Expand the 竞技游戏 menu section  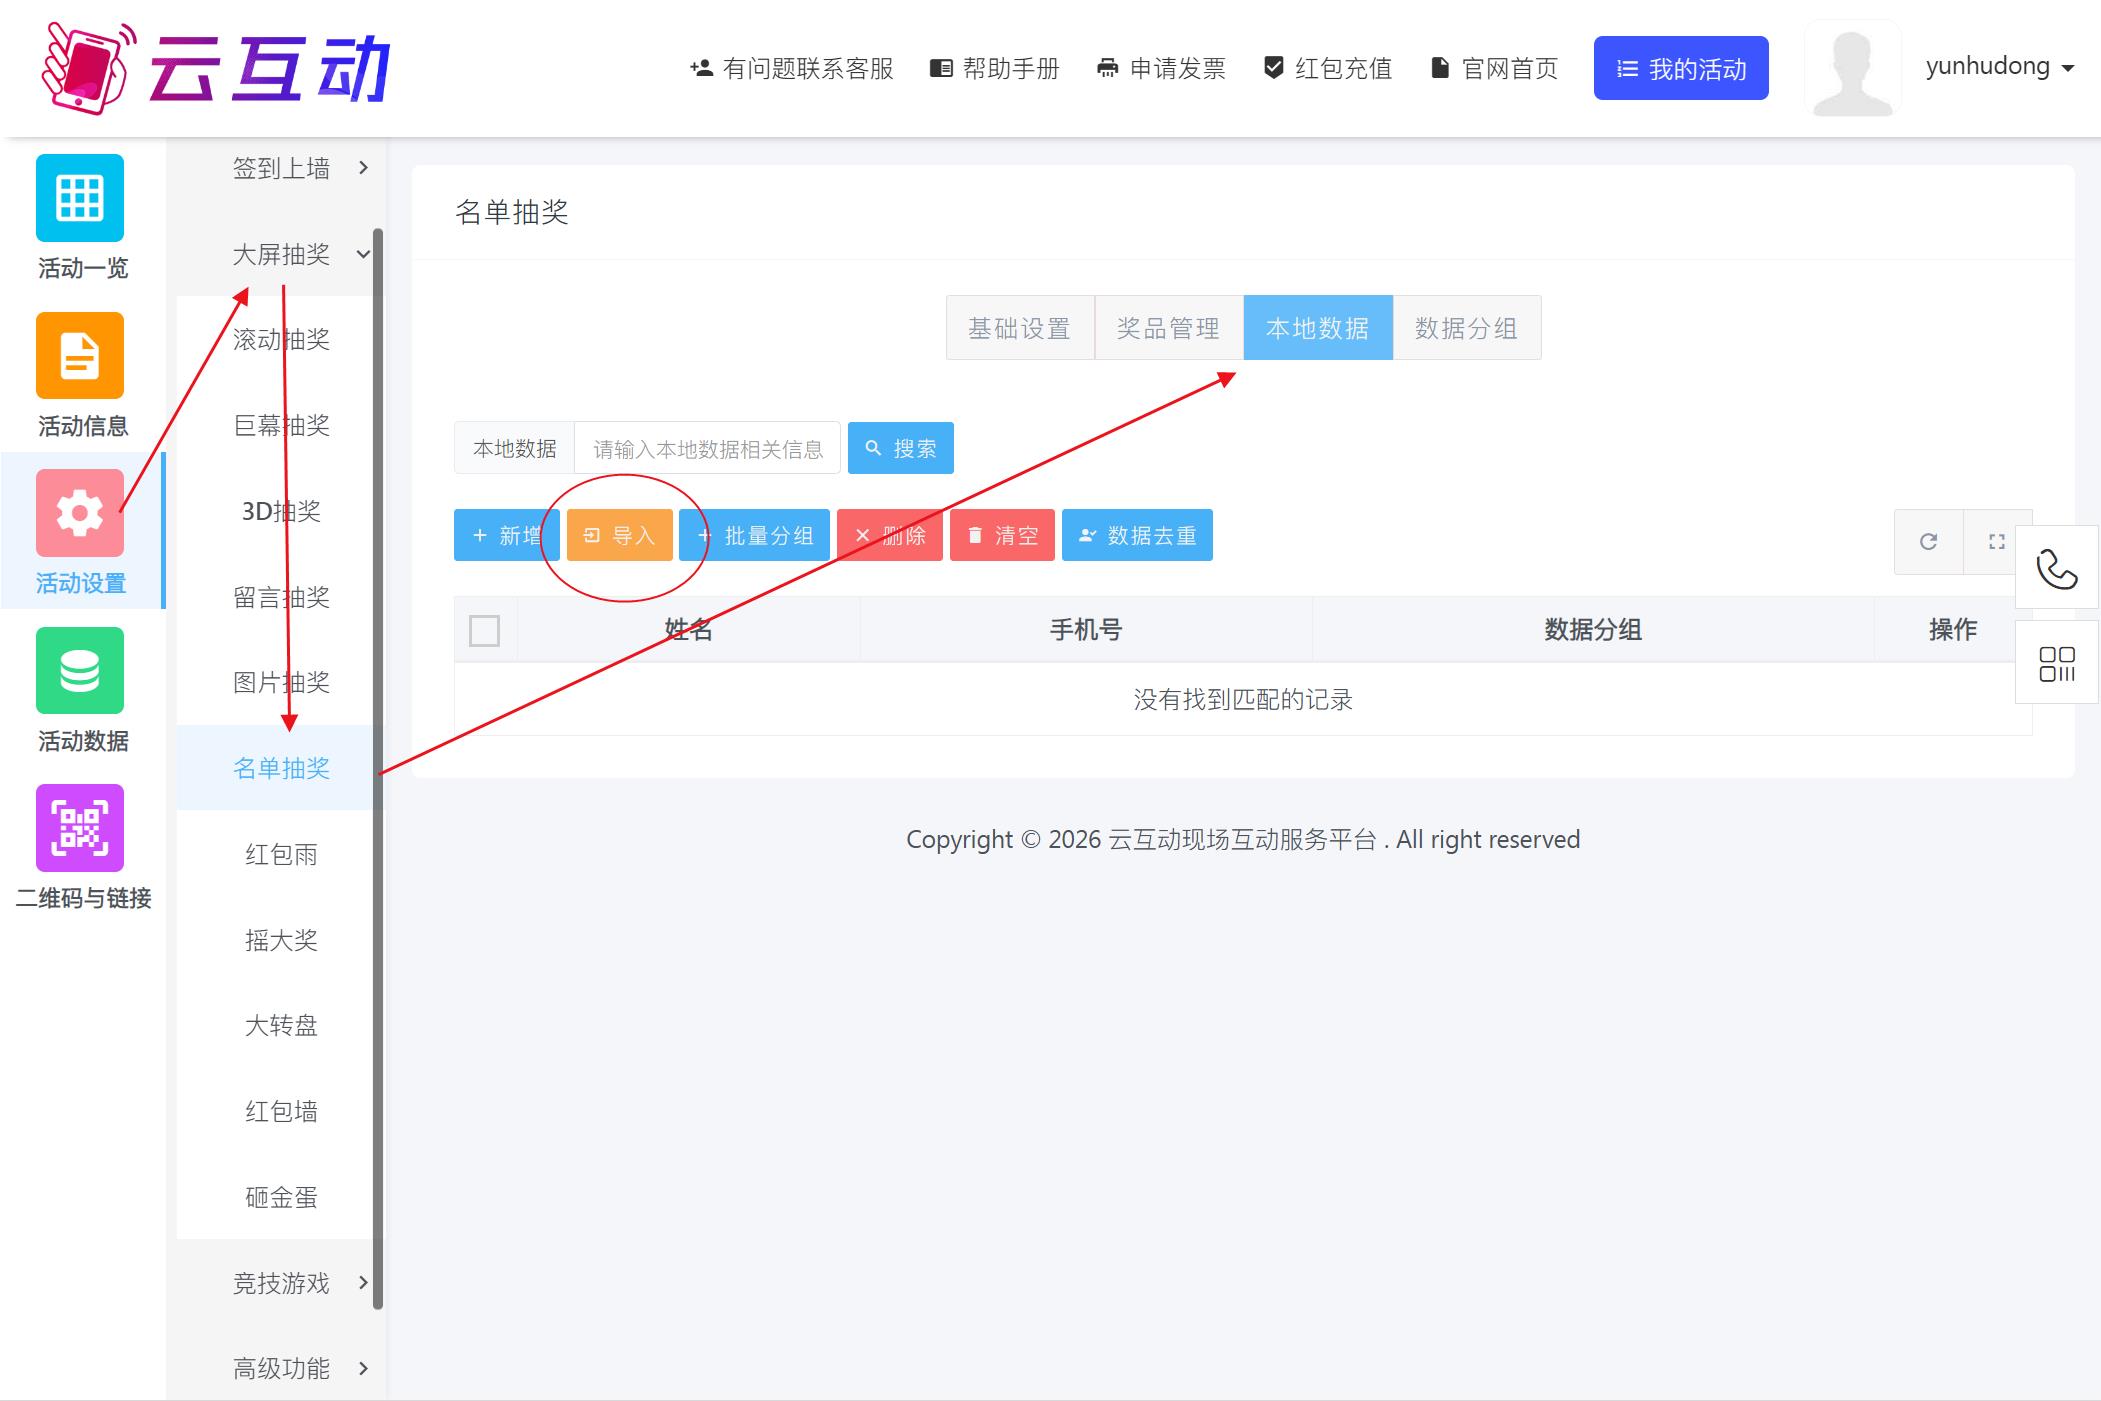click(363, 1283)
